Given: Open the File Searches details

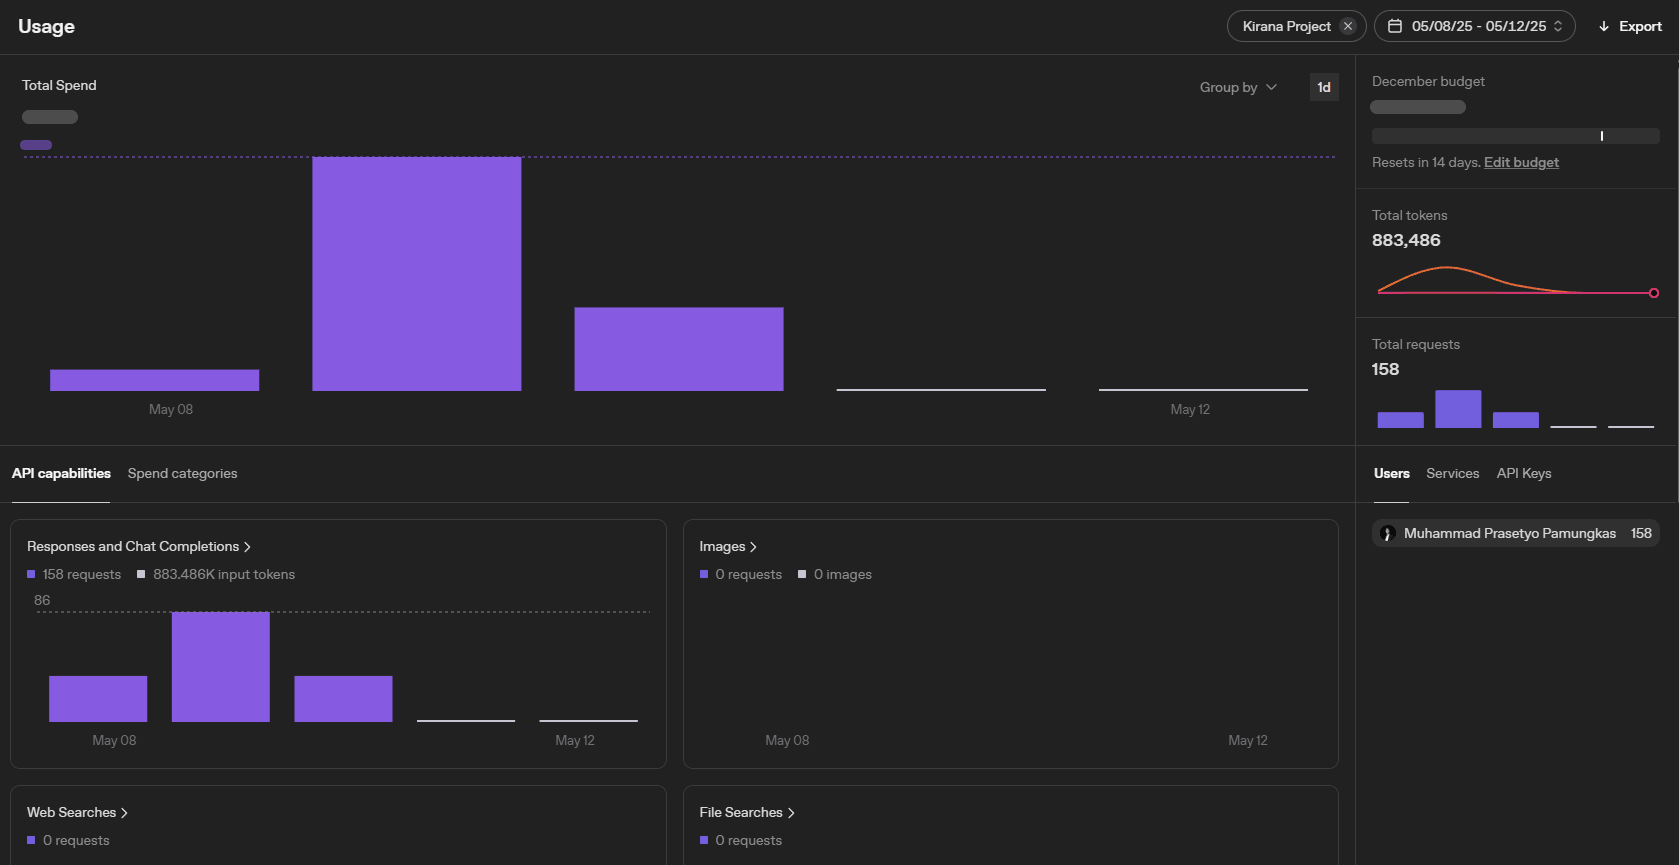Looking at the screenshot, I should (747, 812).
